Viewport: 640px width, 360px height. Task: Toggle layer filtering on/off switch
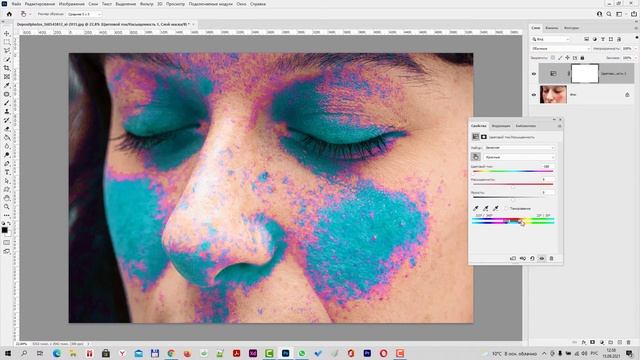636,38
